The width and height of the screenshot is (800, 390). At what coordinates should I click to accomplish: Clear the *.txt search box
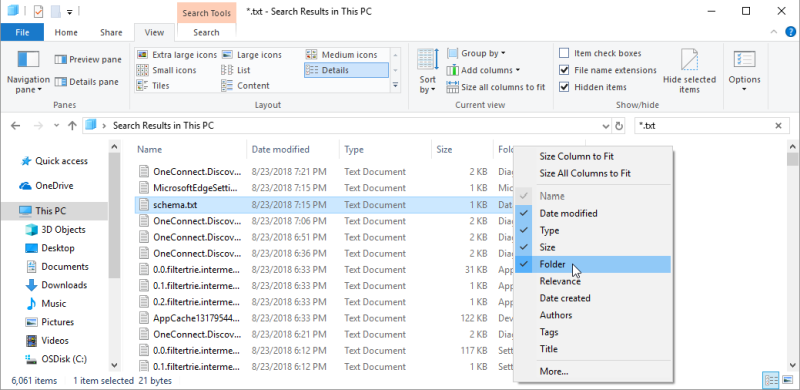click(779, 126)
